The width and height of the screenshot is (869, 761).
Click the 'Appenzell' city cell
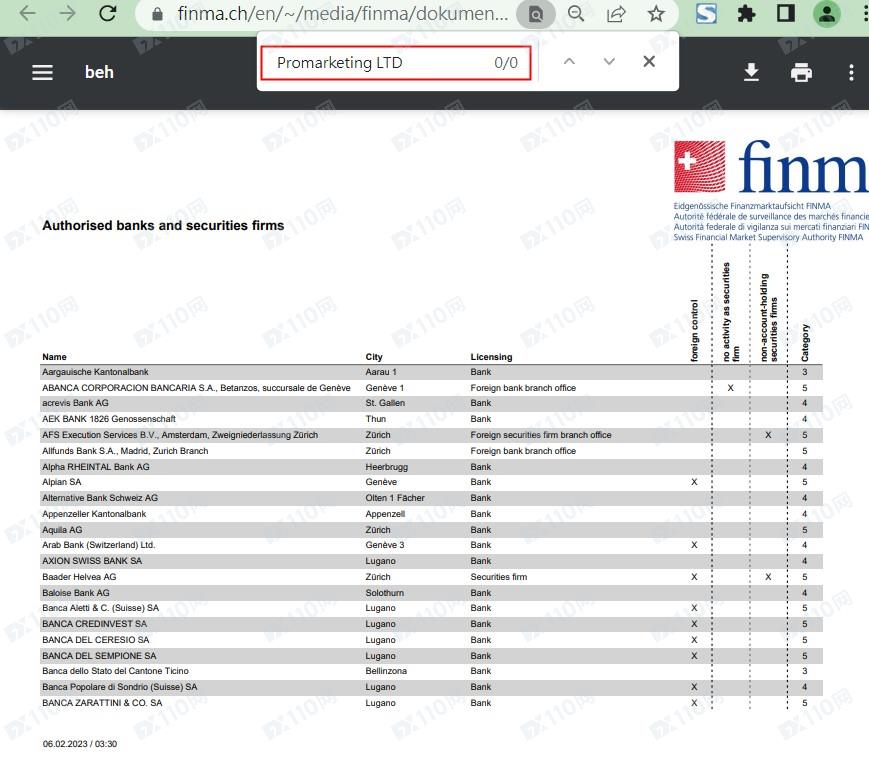[385, 514]
